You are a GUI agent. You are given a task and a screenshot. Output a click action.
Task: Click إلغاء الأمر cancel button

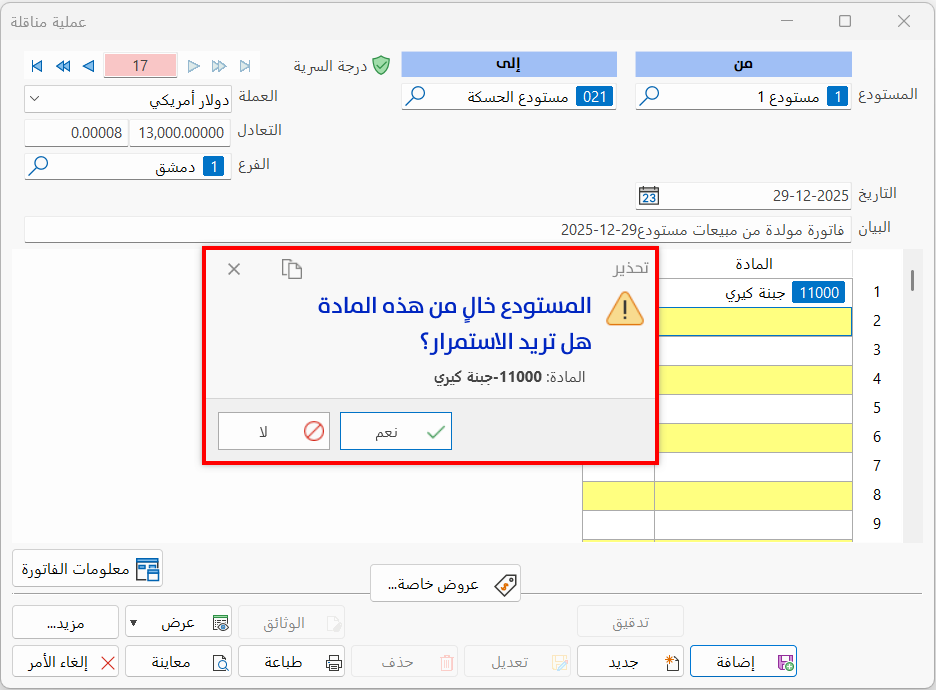pyautogui.click(x=66, y=663)
